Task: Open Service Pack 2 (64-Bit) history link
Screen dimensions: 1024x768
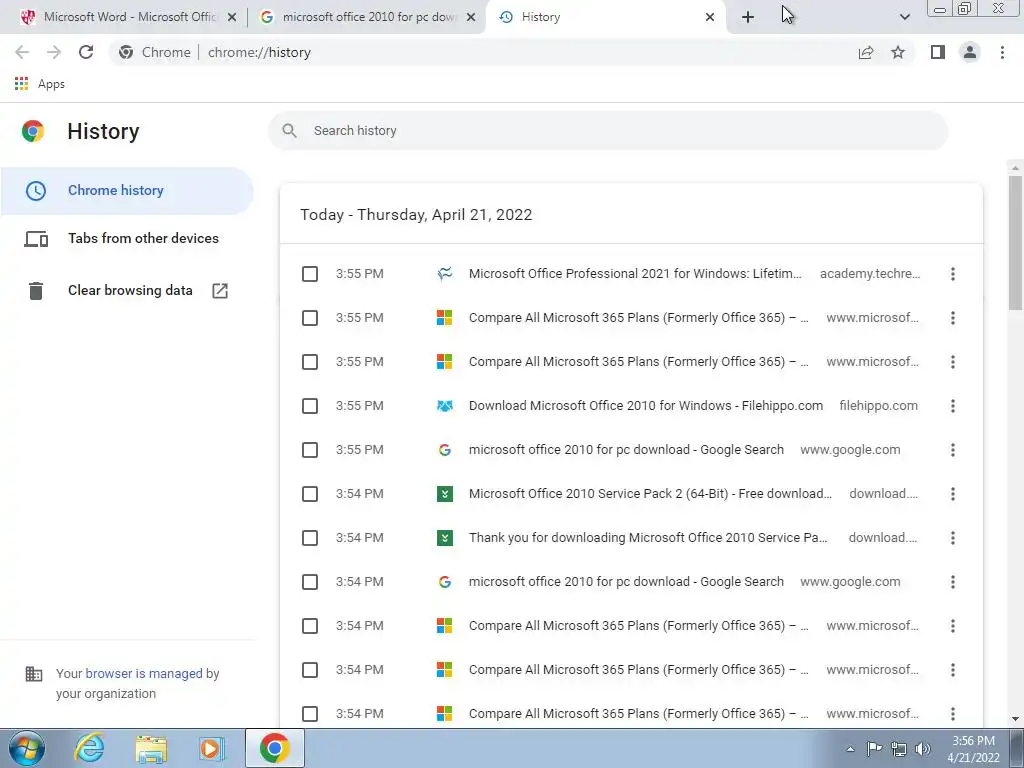Action: (650, 494)
